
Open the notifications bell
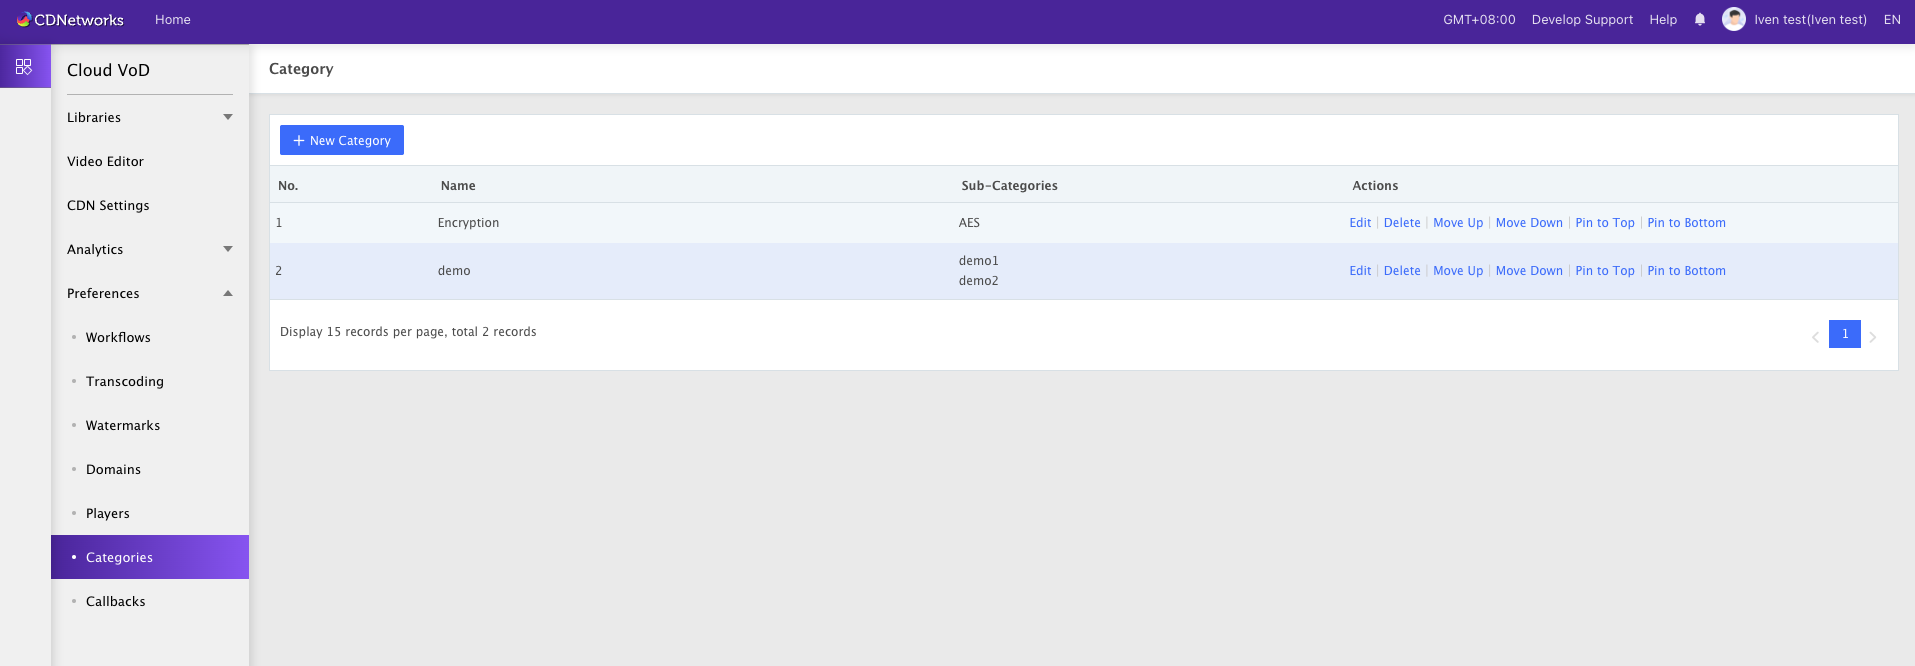tap(1699, 20)
